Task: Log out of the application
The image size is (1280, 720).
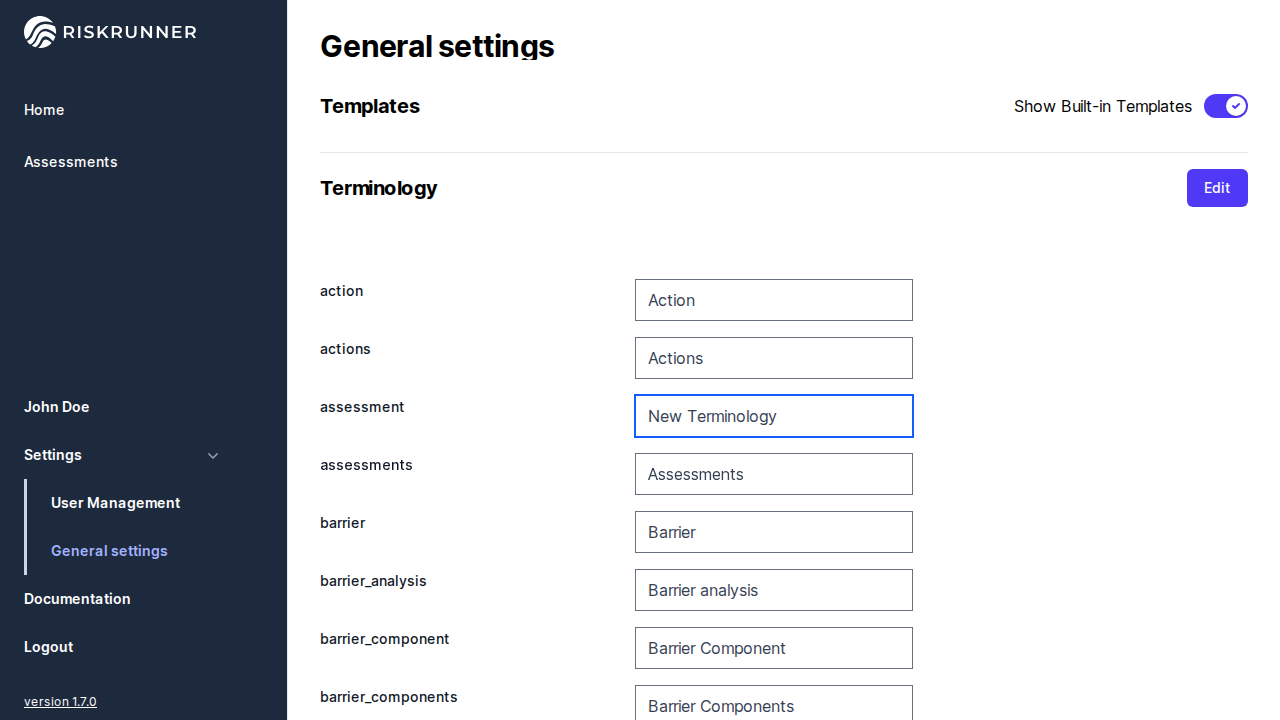Action: point(49,647)
